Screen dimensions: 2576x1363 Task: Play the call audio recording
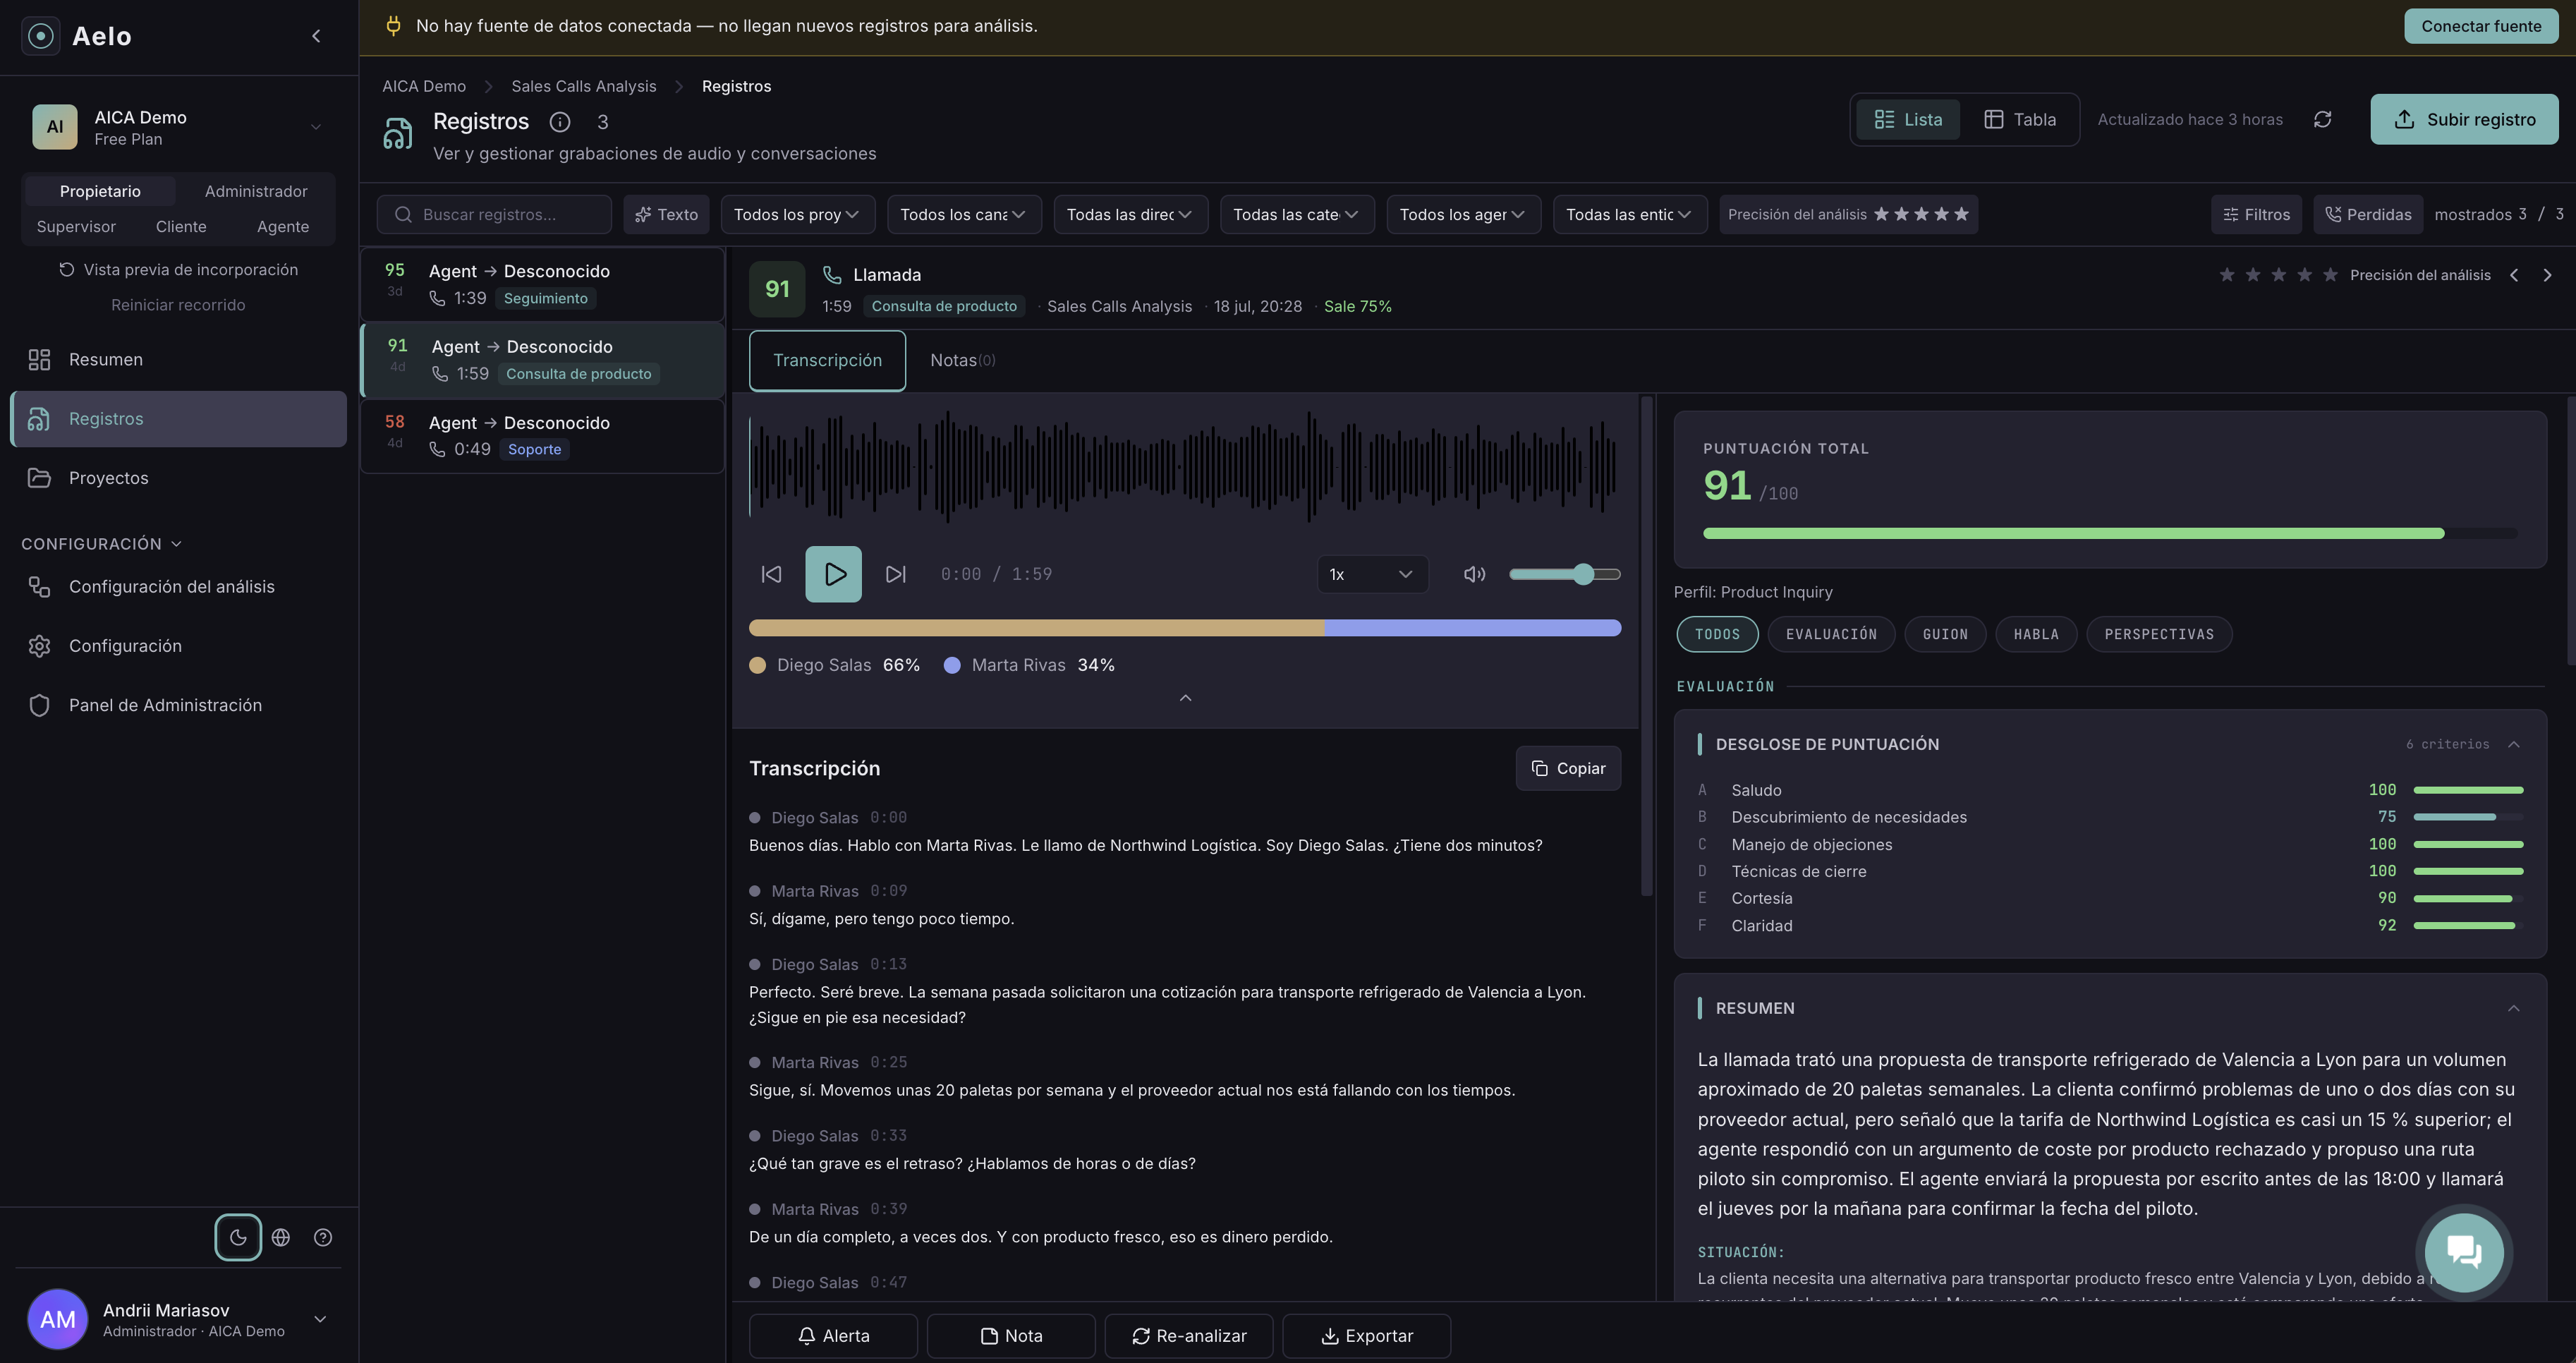pos(833,574)
